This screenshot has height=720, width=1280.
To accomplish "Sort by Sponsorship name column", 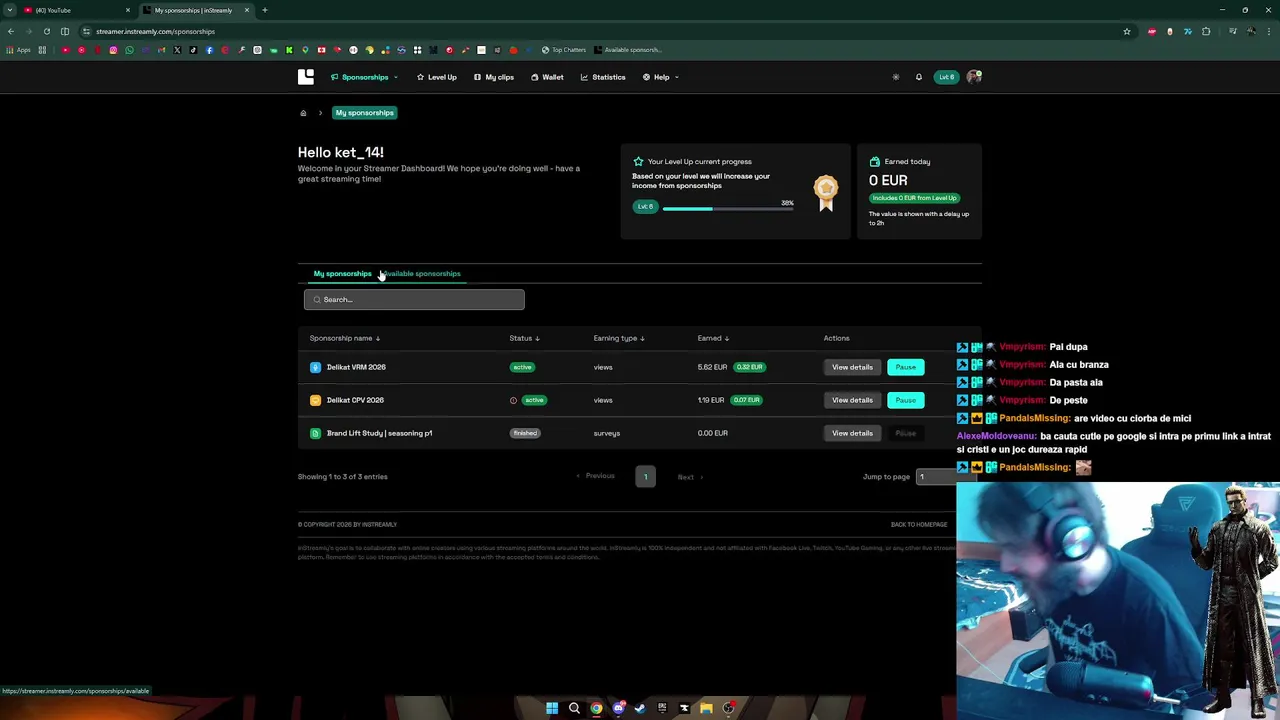I will point(345,338).
